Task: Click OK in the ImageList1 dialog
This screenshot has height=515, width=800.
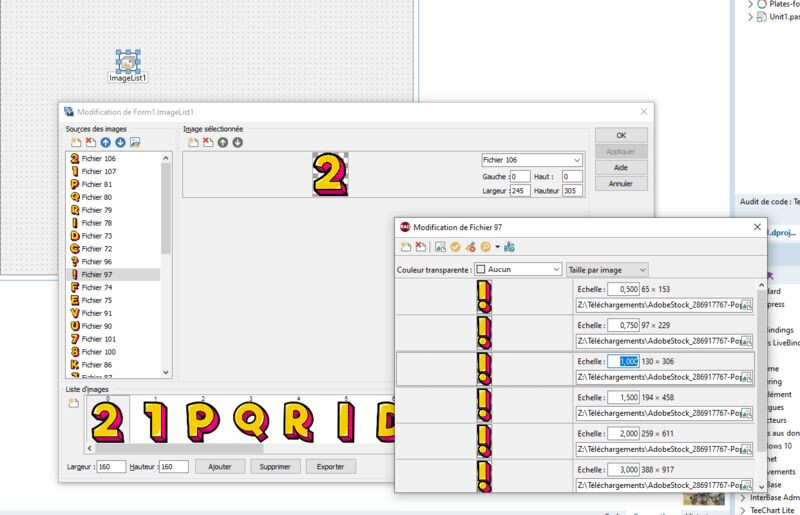Action: (621, 135)
